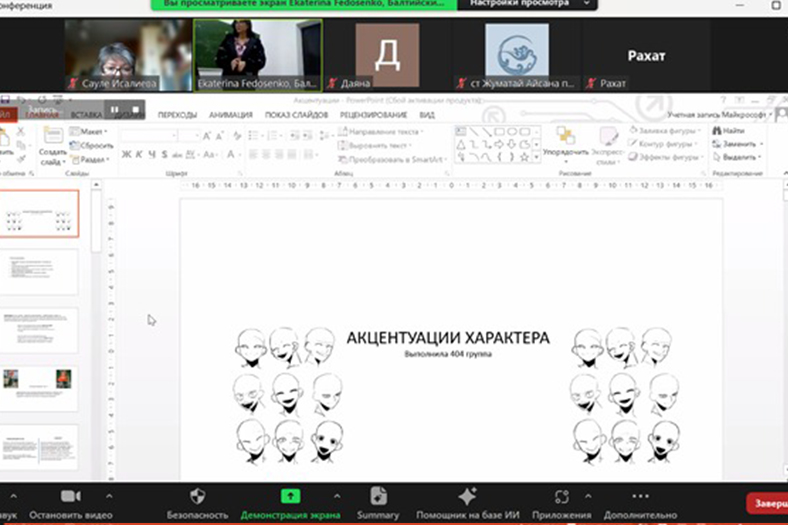The height and width of the screenshot is (525, 788).
Task: Open the Apps icon in Zoom toolbar
Action: point(562,497)
